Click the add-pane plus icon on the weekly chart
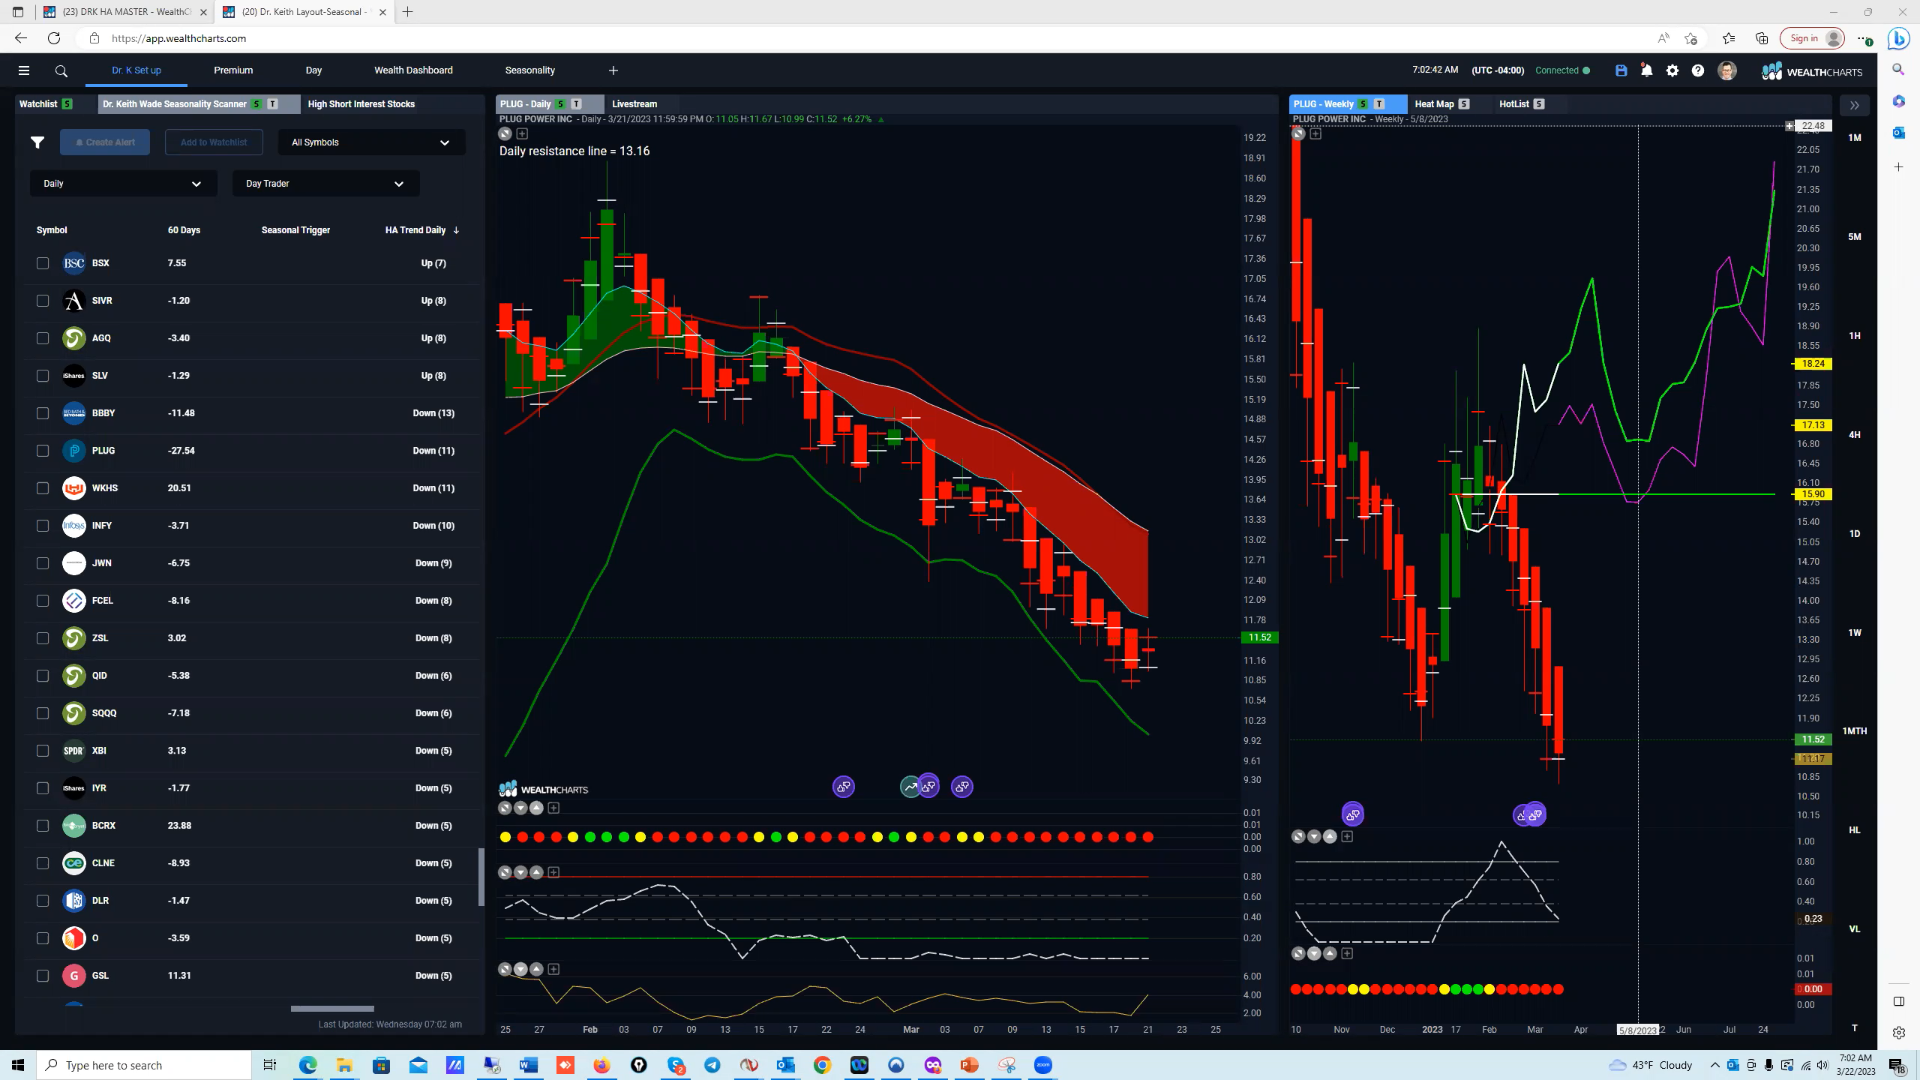This screenshot has height=1080, width=1920. (x=1316, y=134)
